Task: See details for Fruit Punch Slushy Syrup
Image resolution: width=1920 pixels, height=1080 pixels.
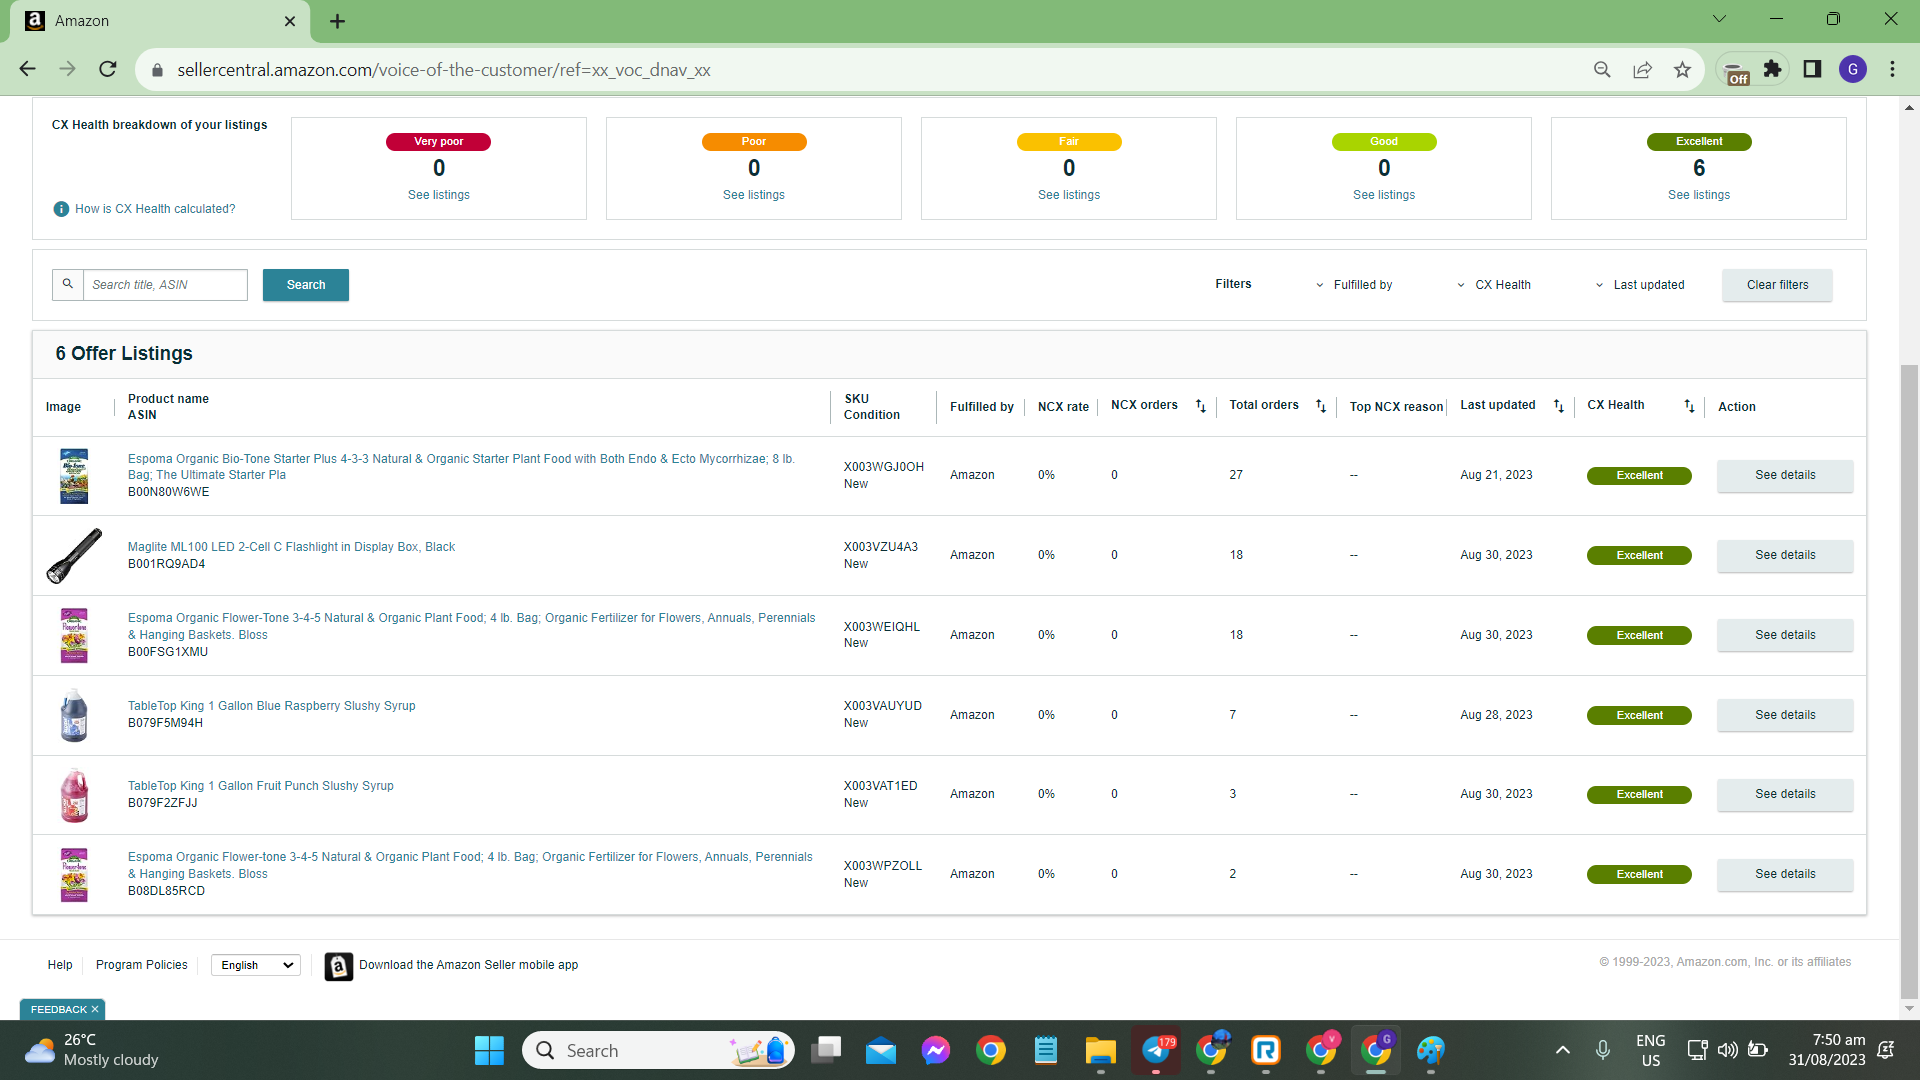Action: [x=1785, y=794]
